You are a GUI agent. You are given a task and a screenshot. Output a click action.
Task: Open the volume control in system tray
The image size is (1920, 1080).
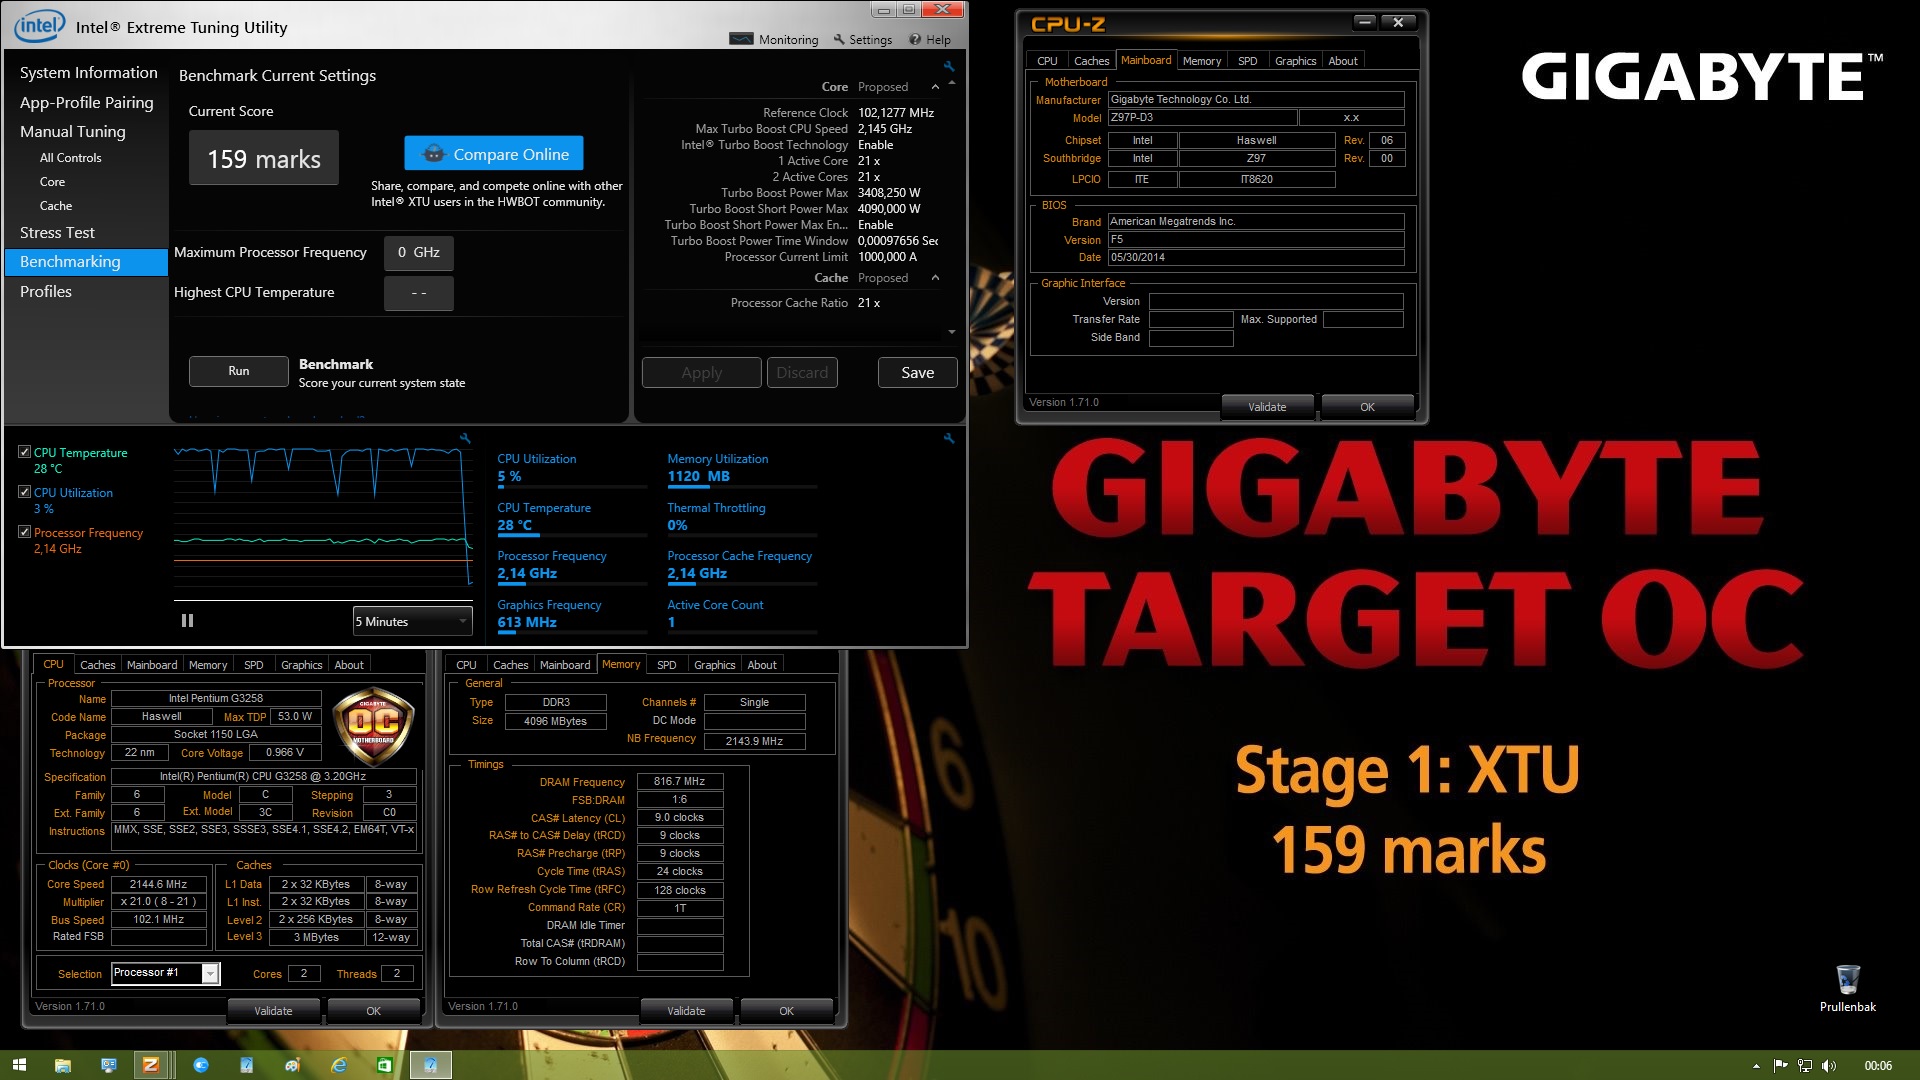(1829, 1066)
